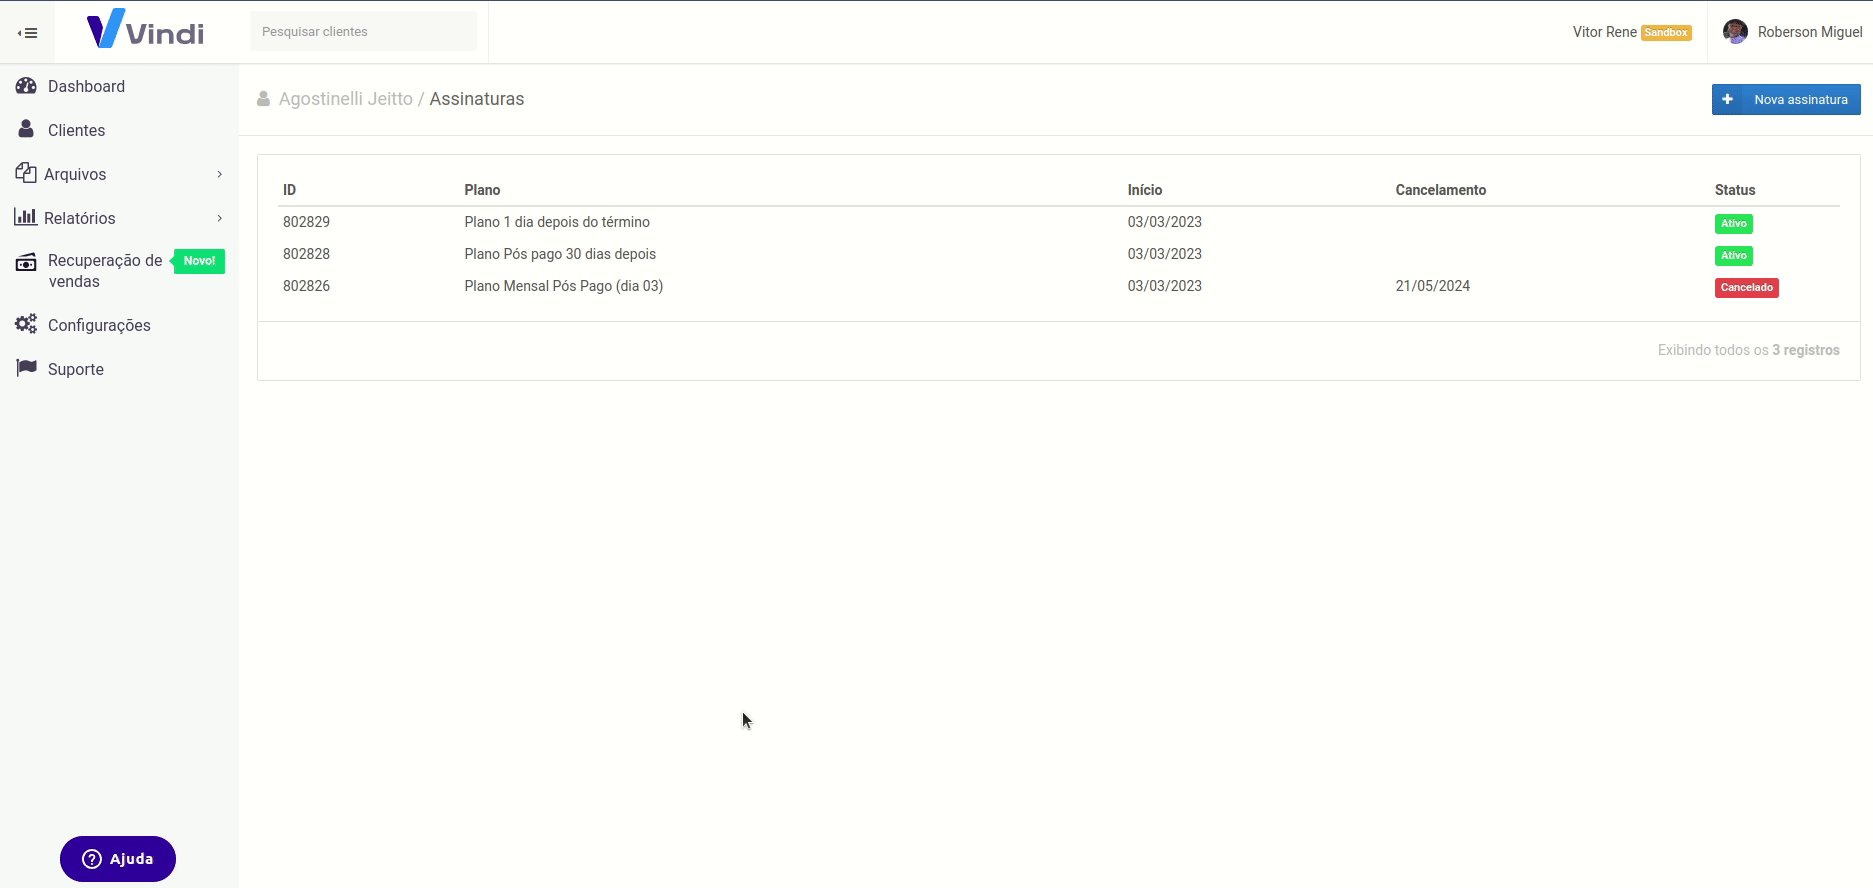1873x888 pixels.
Task: Open subscription ID 802828
Action: [306, 254]
